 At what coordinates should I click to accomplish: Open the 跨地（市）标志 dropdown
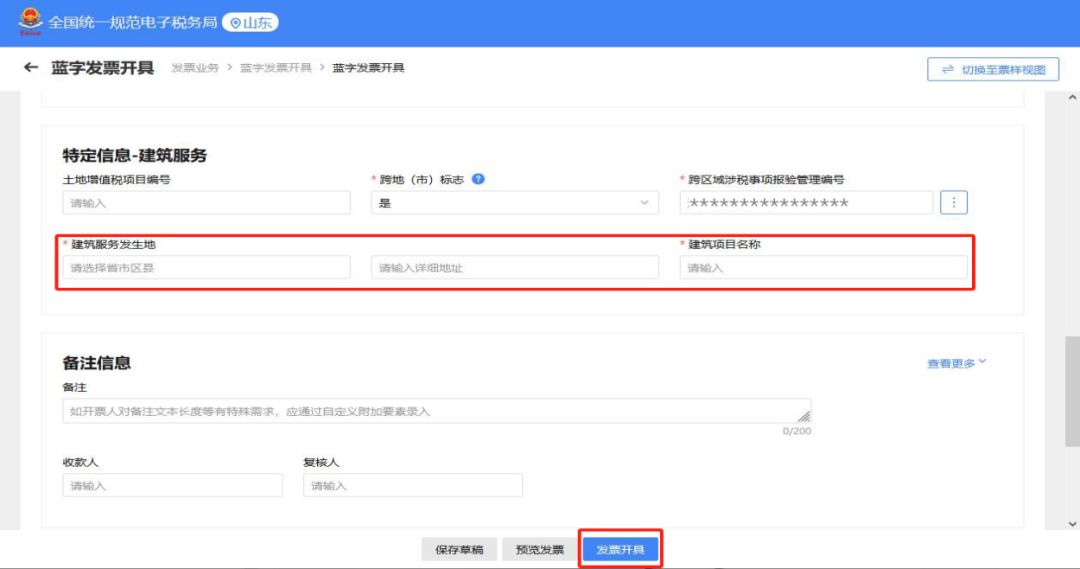click(x=515, y=203)
